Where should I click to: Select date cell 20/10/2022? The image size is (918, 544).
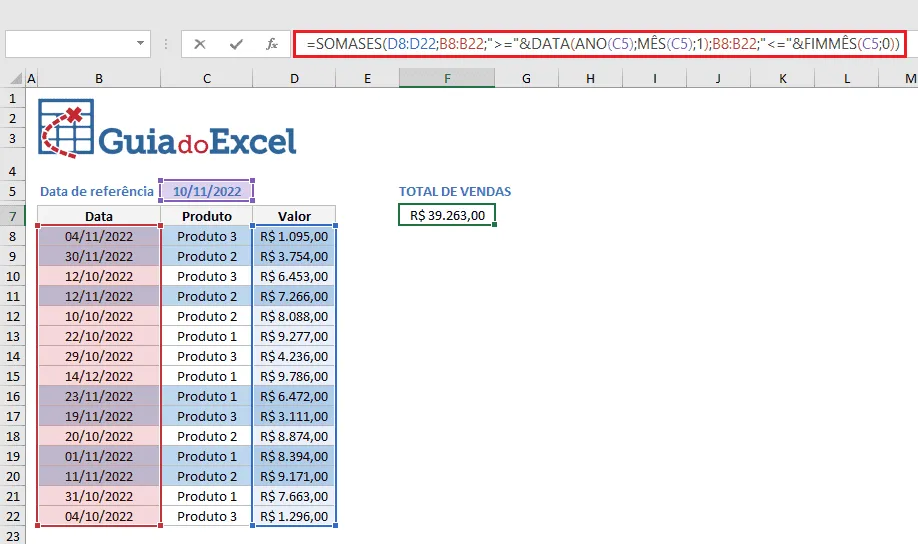99,436
